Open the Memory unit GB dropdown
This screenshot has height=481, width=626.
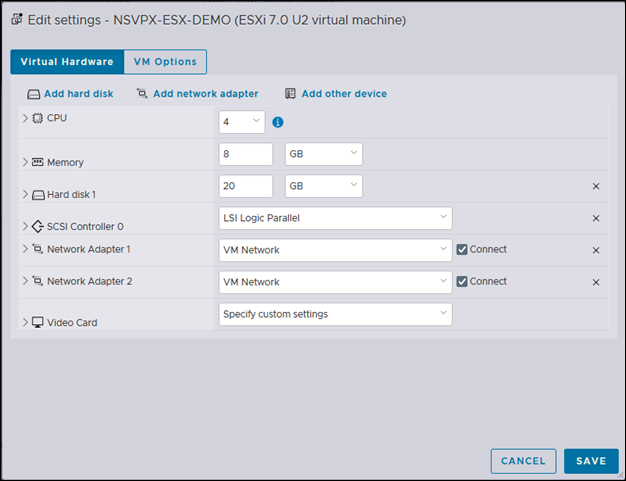coord(322,154)
